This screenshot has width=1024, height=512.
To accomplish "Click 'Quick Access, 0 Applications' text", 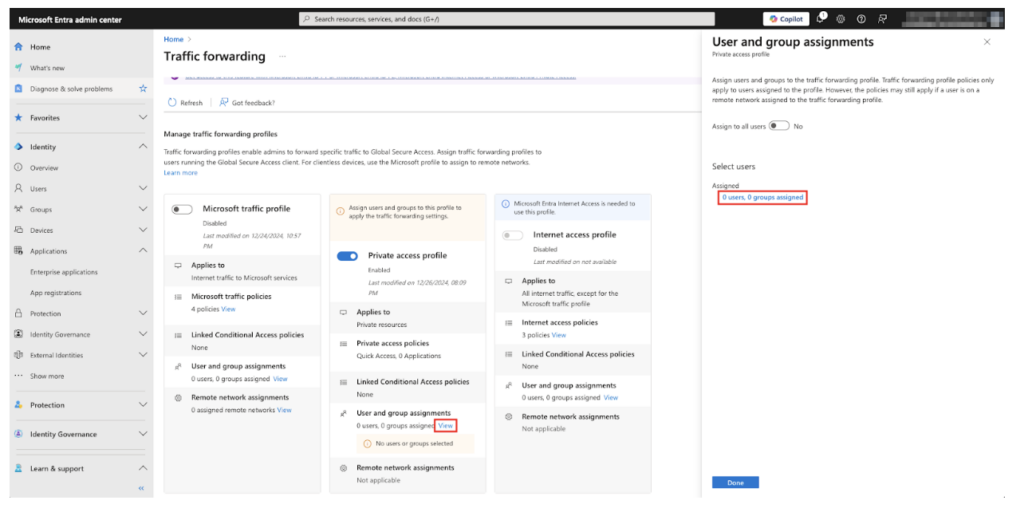I will [x=398, y=356].
